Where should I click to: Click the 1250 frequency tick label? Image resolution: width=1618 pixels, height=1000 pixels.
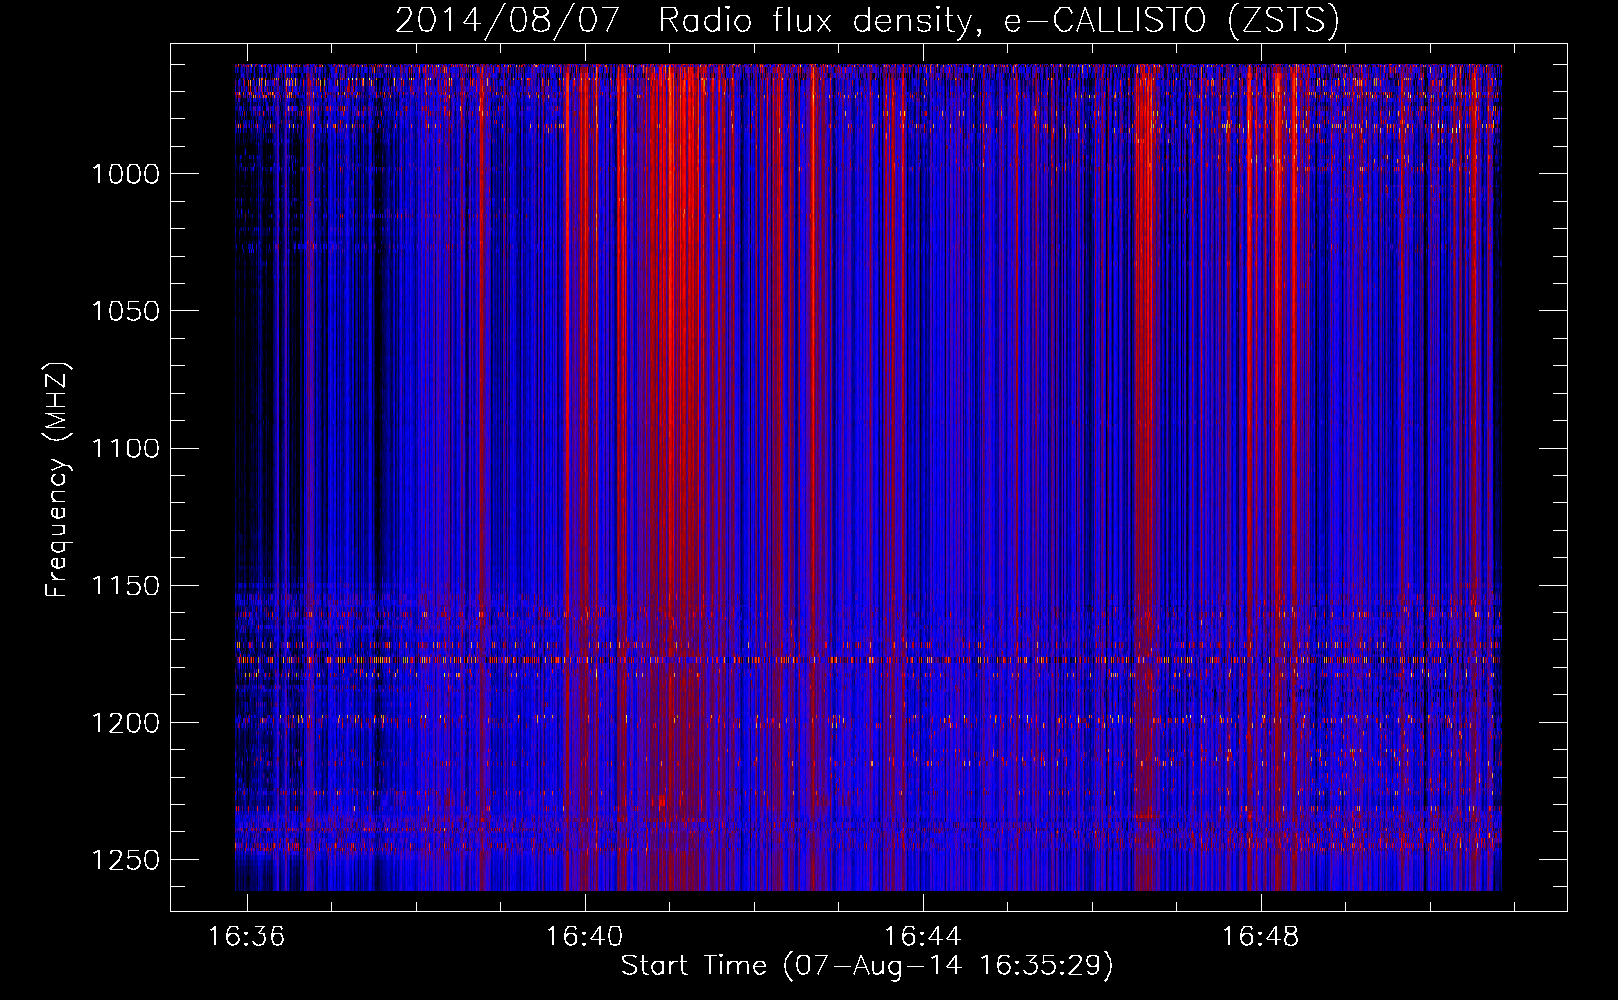[x=125, y=860]
